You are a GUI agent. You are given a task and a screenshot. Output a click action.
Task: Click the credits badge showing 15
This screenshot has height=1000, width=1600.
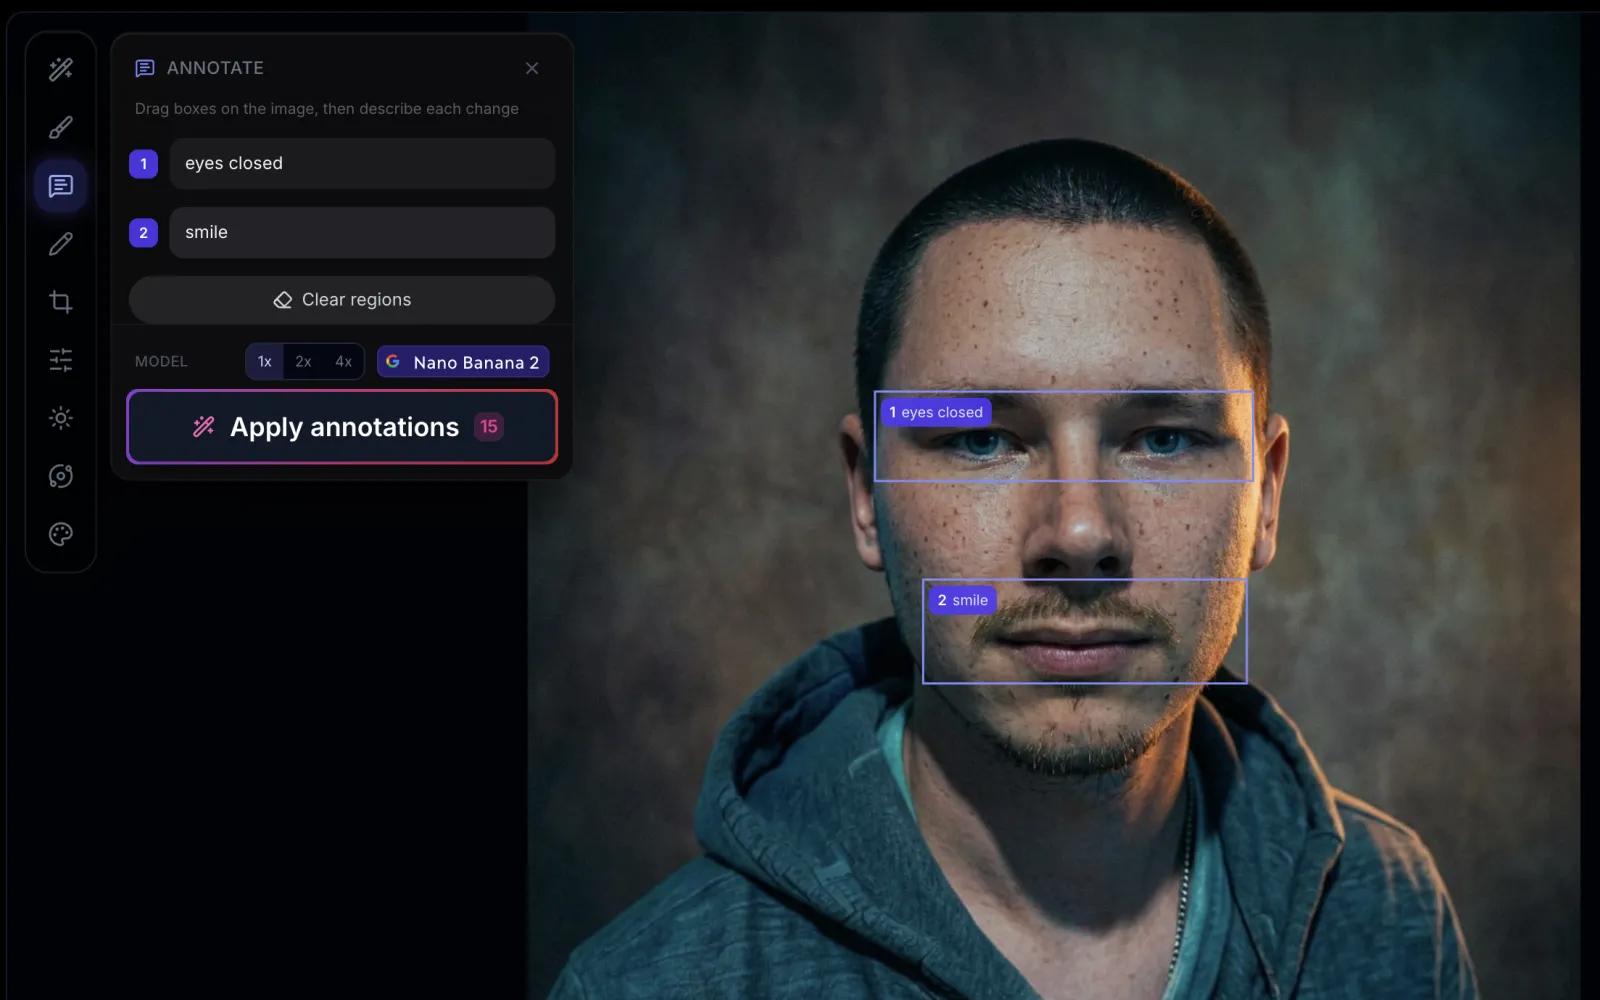489,427
